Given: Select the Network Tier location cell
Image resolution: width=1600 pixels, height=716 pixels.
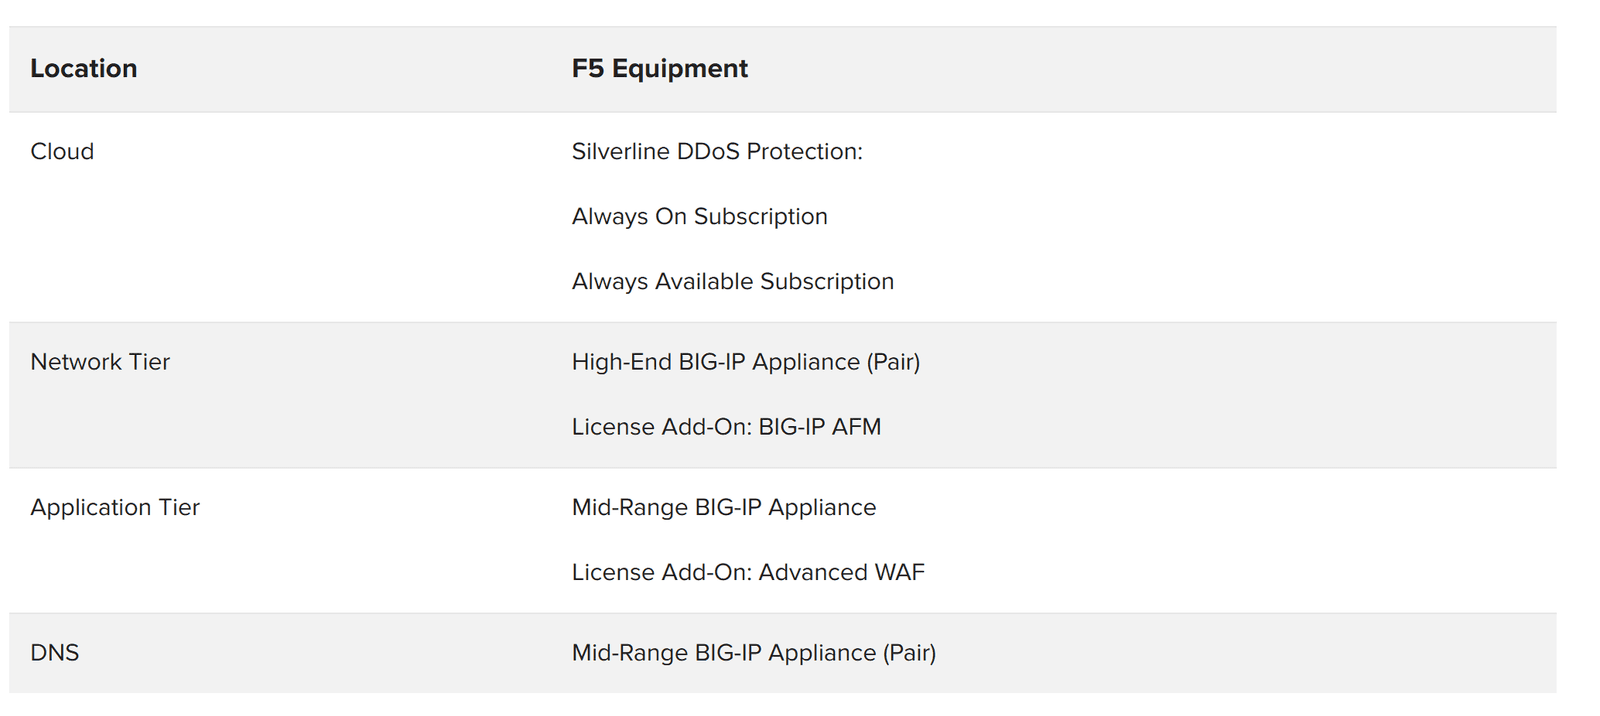Looking at the screenshot, I should pos(100,362).
